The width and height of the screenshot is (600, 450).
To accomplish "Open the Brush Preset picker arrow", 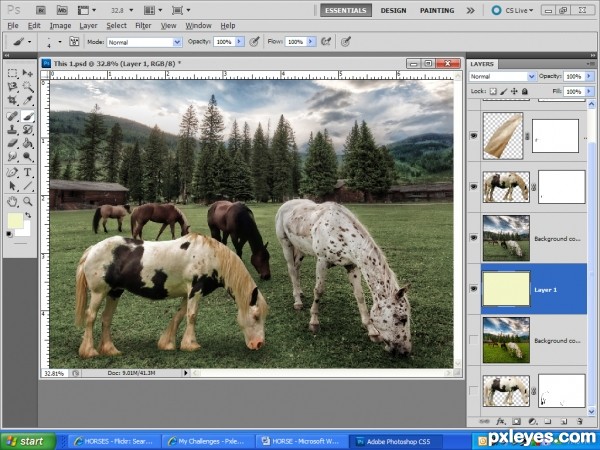I will 60,42.
